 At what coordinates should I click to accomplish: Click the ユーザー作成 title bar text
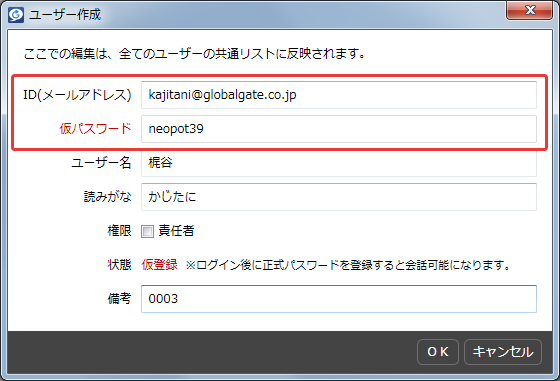pyautogui.click(x=65, y=15)
